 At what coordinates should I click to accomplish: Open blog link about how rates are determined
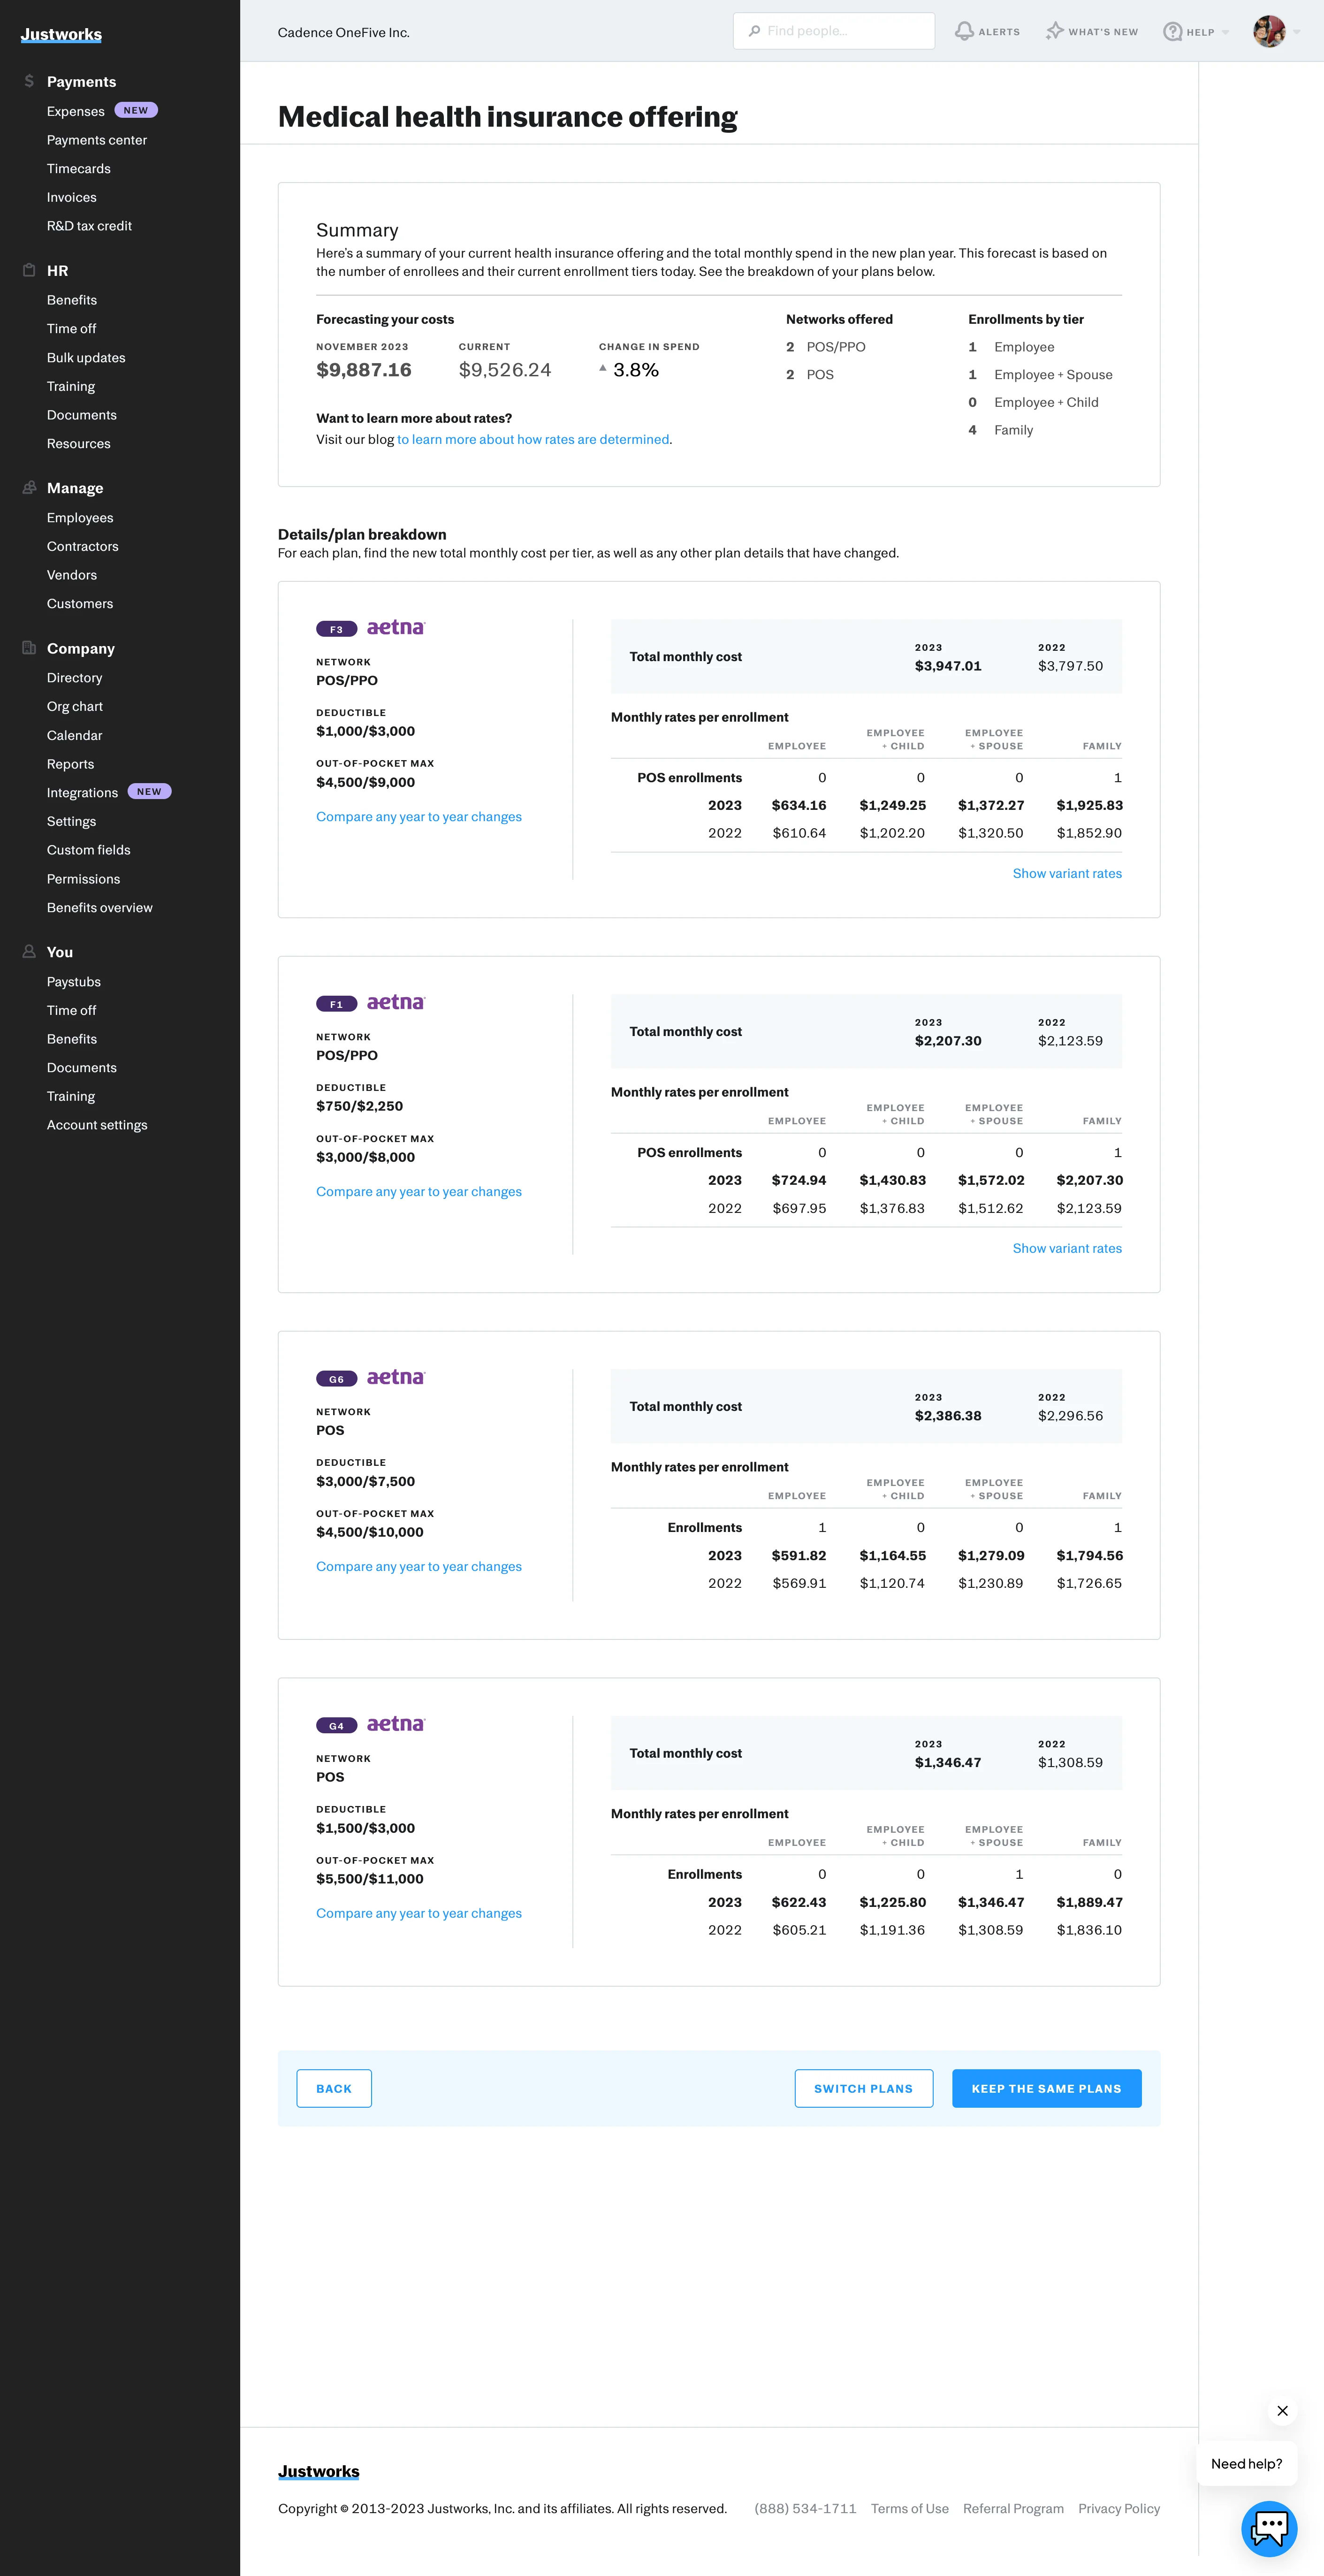click(x=533, y=439)
